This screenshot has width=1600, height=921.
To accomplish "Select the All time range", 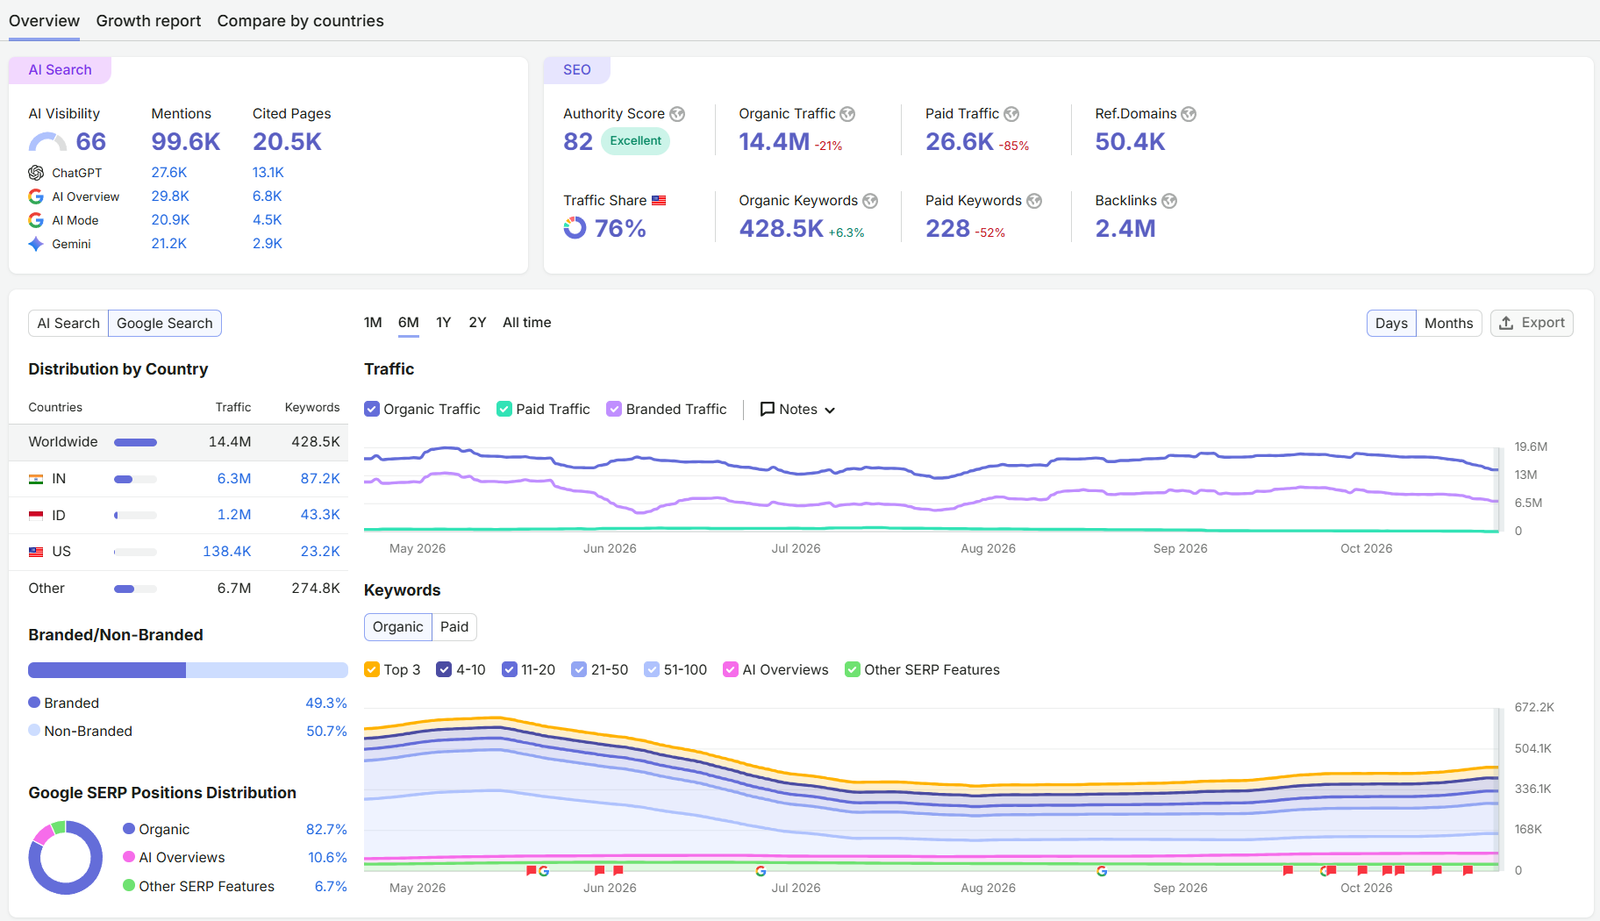I will pyautogui.click(x=527, y=322).
